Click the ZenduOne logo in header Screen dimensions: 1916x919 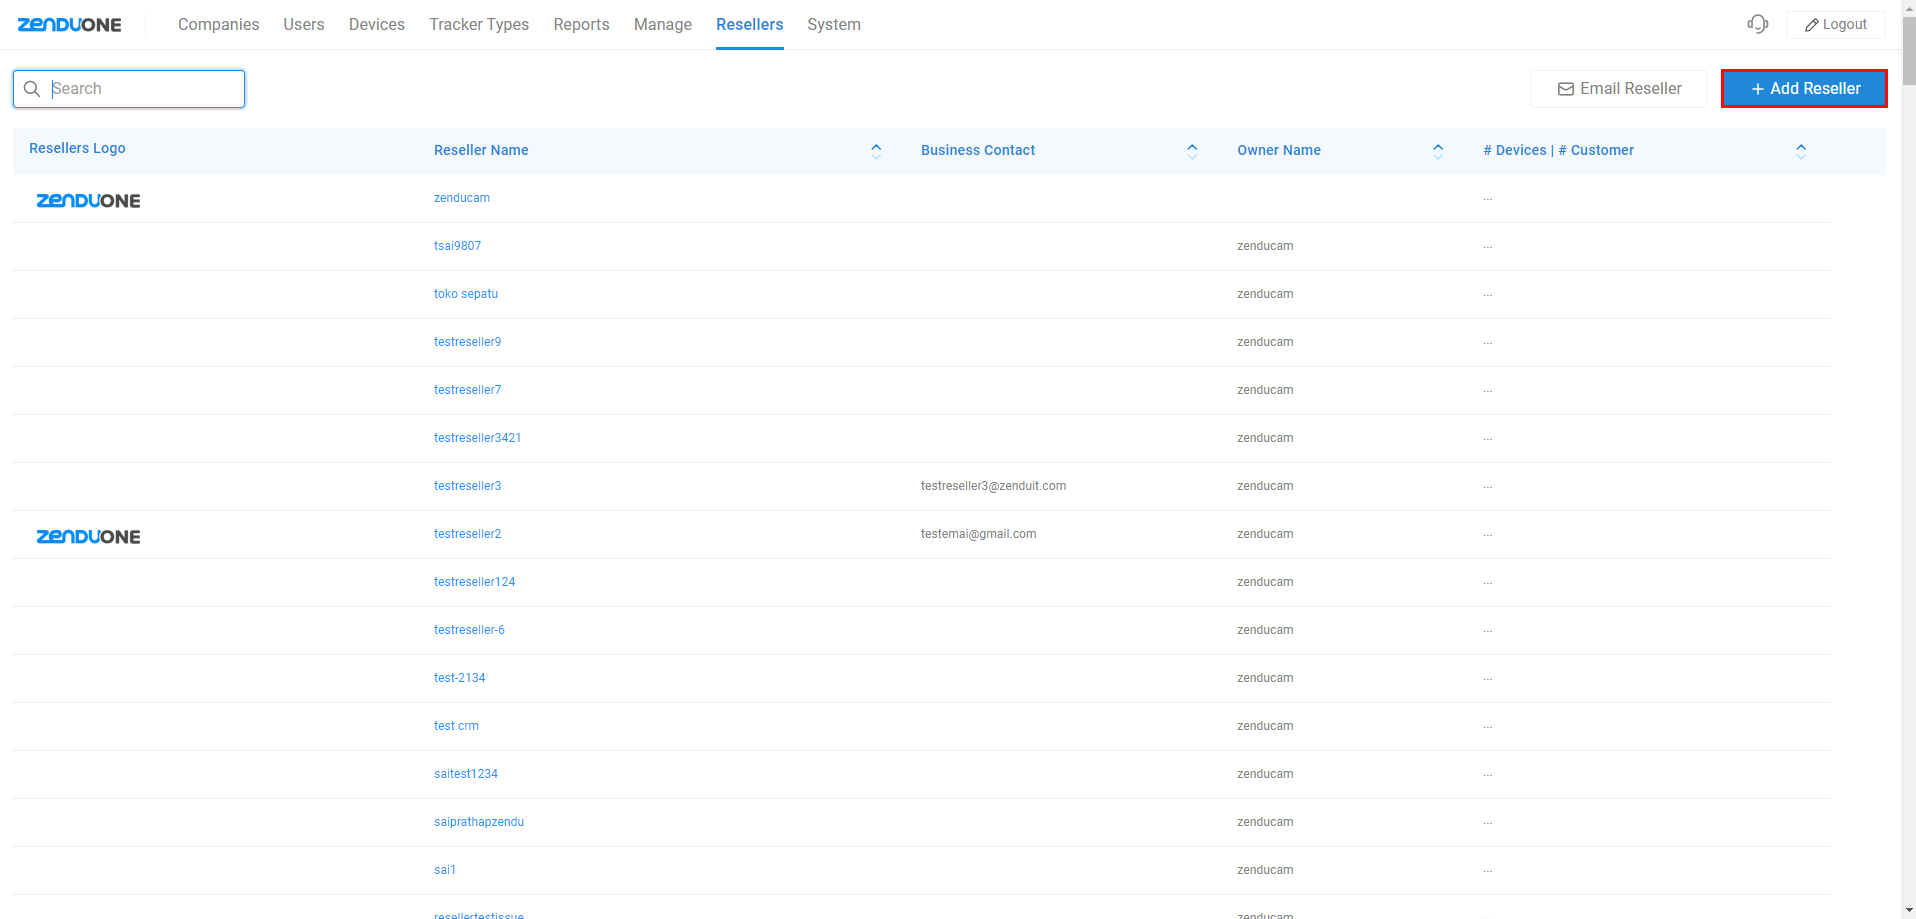click(69, 25)
